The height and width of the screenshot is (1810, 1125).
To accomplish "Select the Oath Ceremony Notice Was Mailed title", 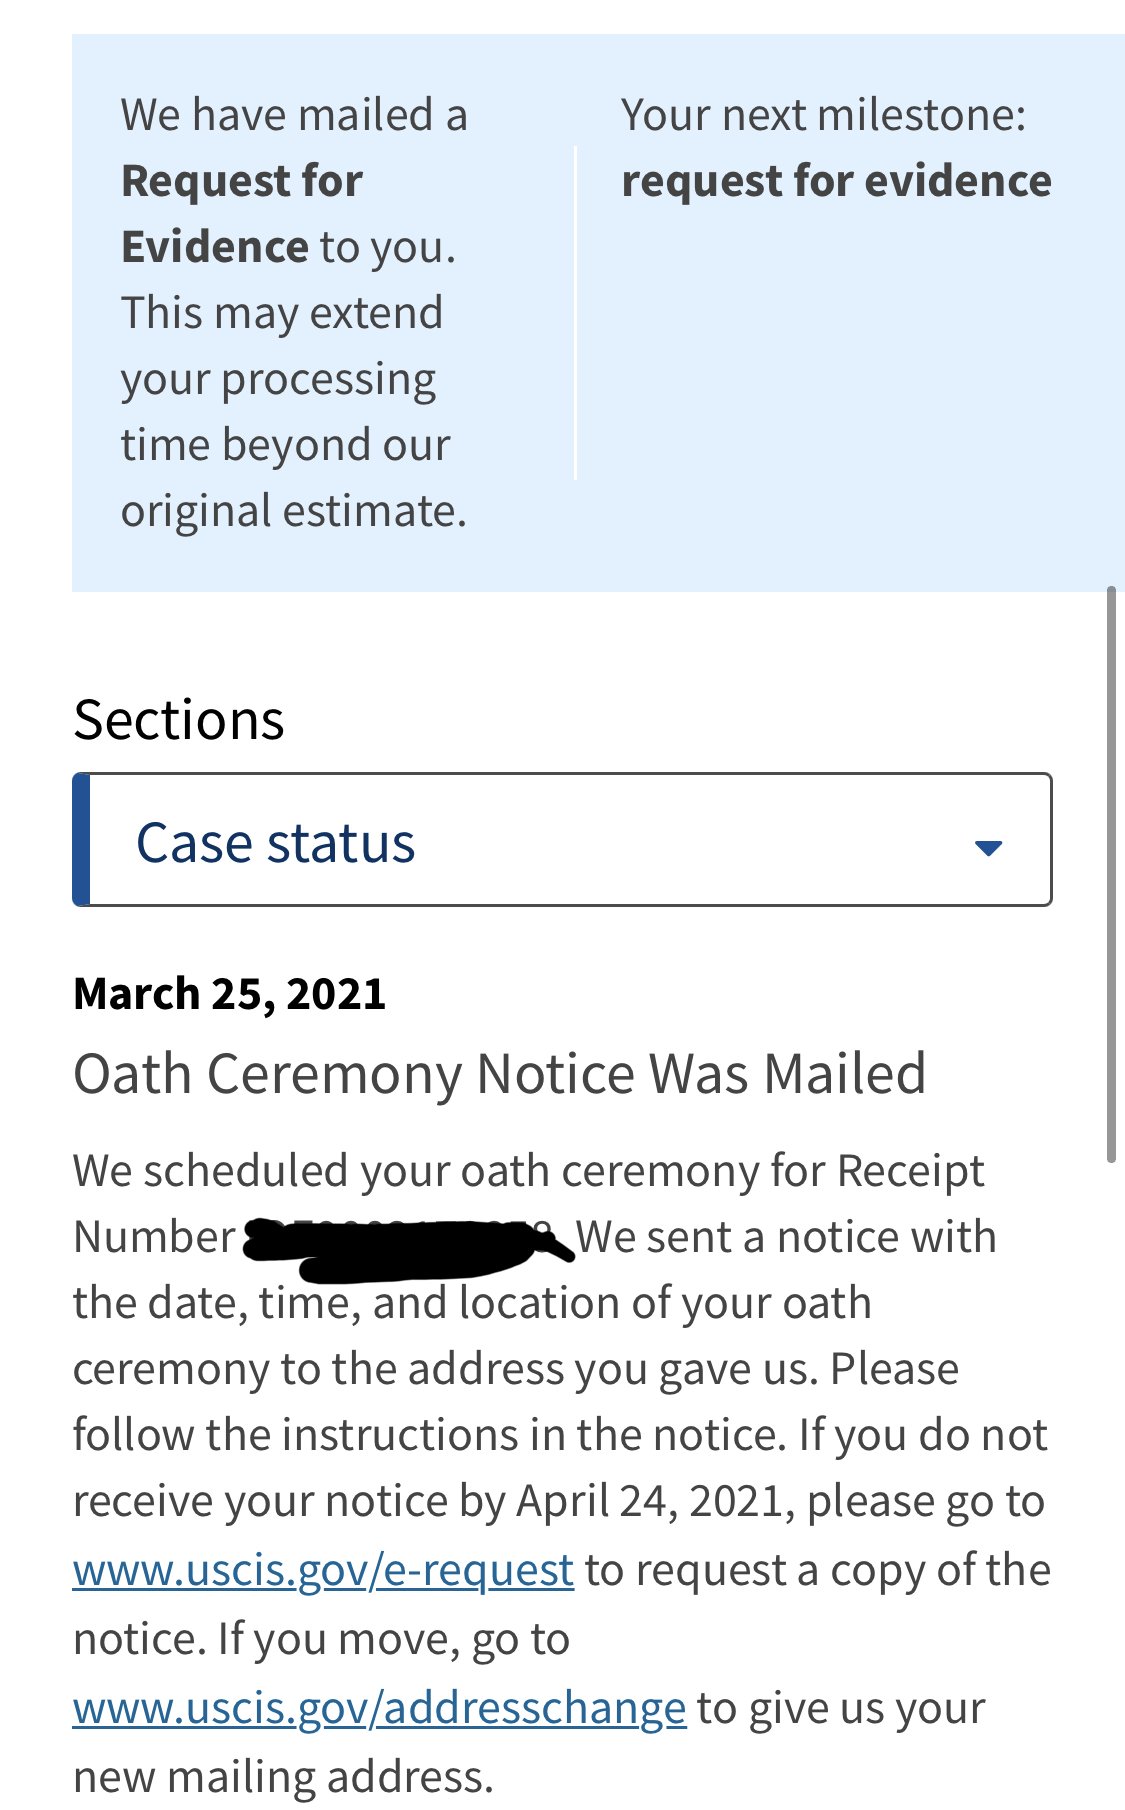I will tap(500, 1073).
